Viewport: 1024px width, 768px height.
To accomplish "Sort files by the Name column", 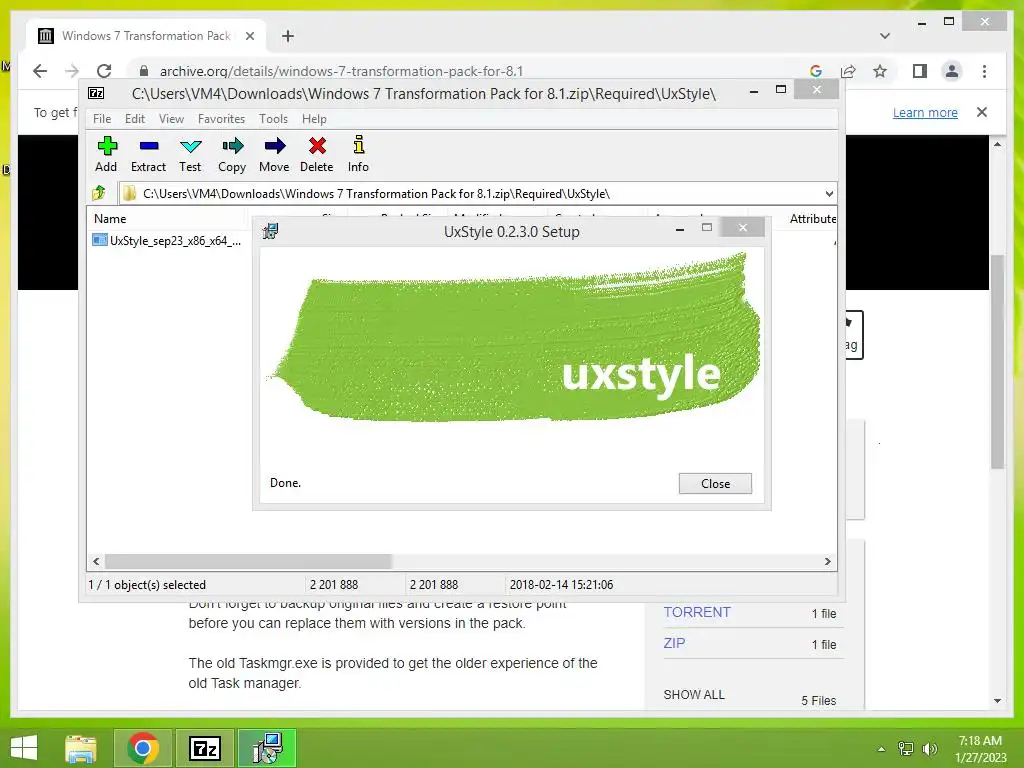I will point(167,219).
